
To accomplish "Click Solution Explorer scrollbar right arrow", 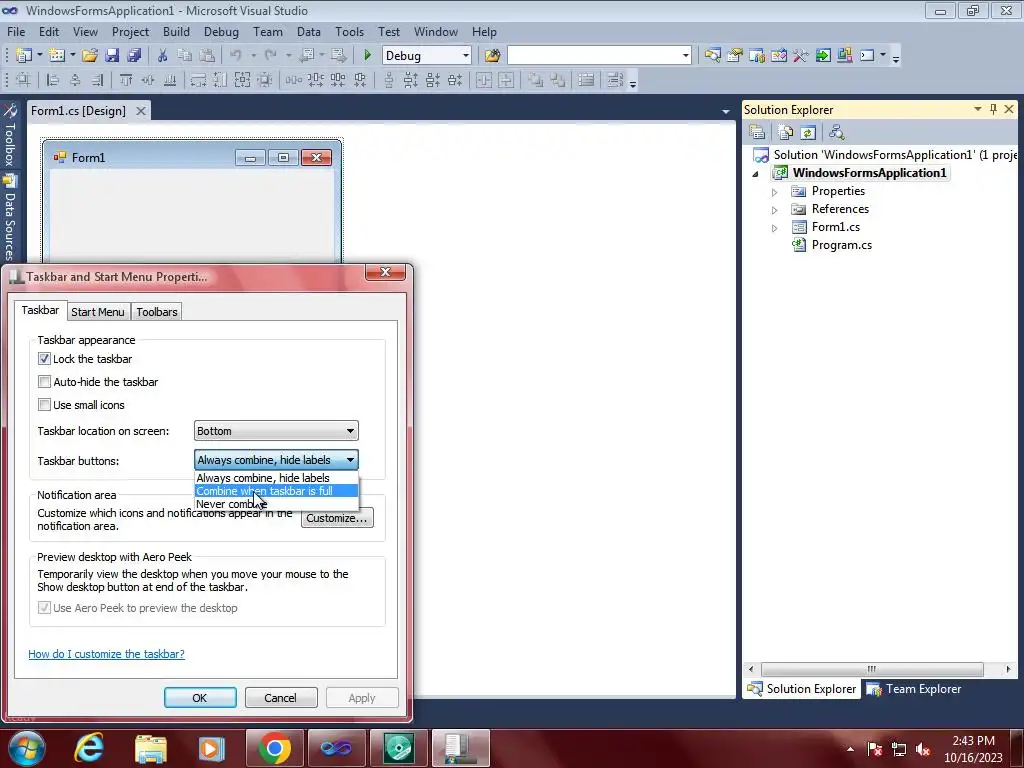I will [x=1008, y=669].
